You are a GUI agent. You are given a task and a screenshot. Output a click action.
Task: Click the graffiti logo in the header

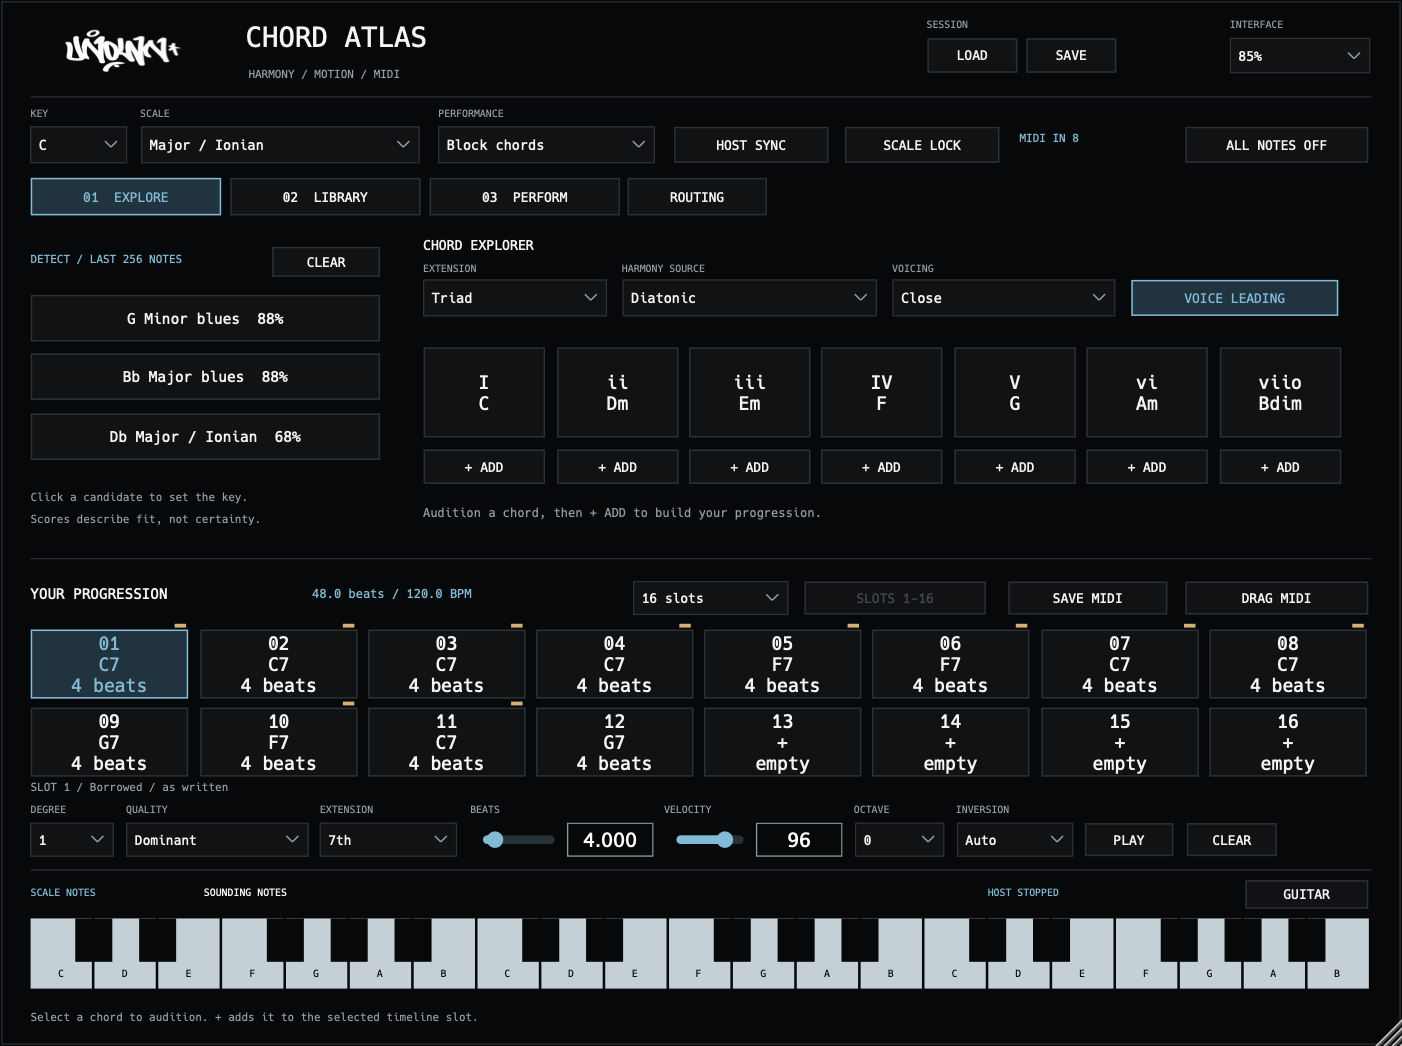tap(122, 50)
